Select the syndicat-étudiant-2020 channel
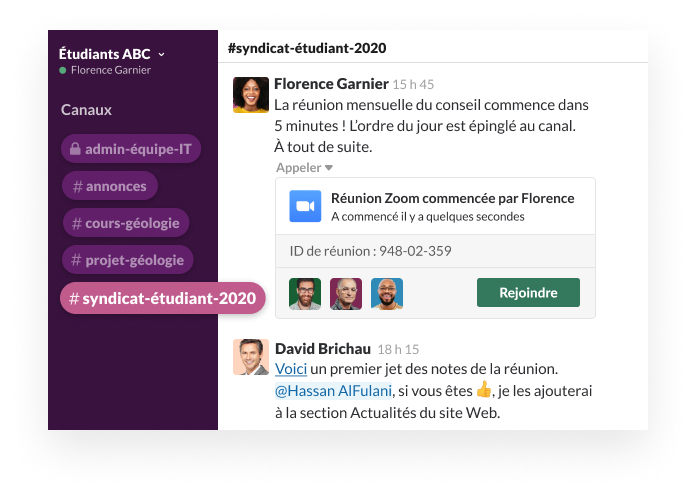The width and height of the screenshot is (696, 496). click(161, 298)
